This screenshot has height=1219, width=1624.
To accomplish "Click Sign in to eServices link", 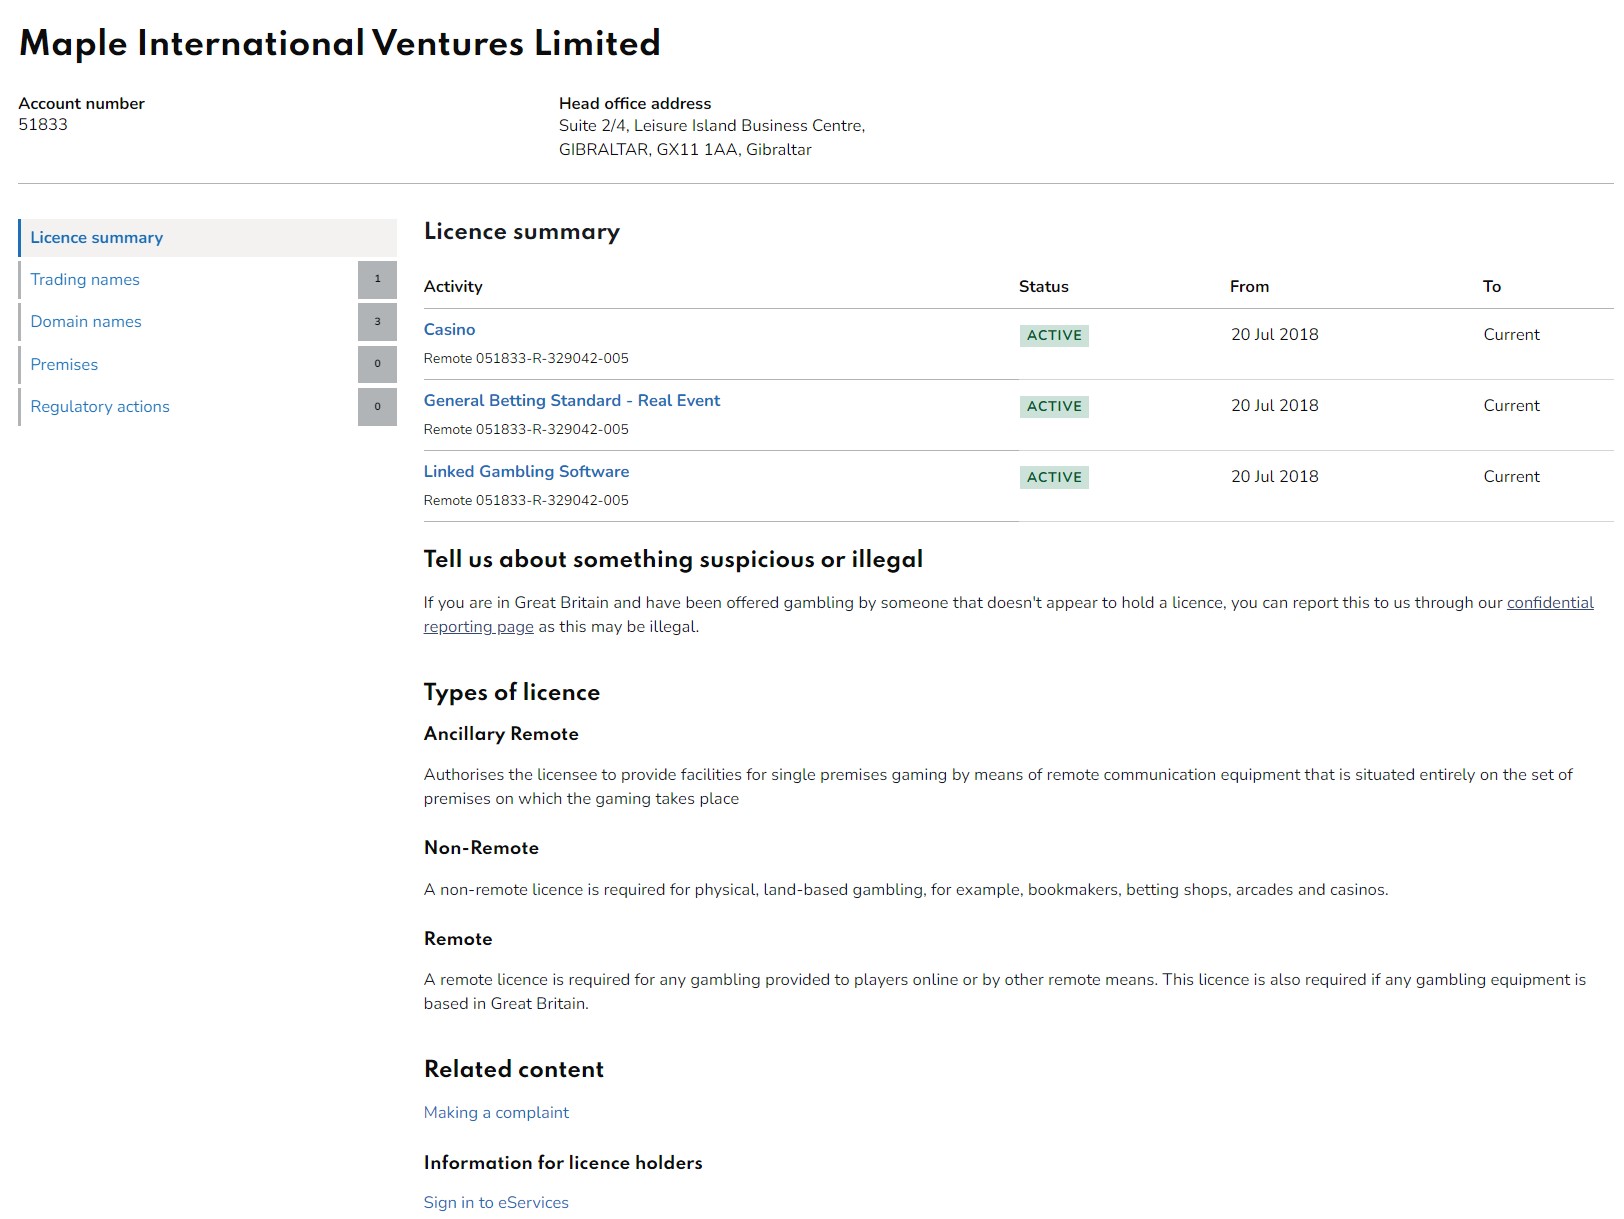I will 496,1203.
